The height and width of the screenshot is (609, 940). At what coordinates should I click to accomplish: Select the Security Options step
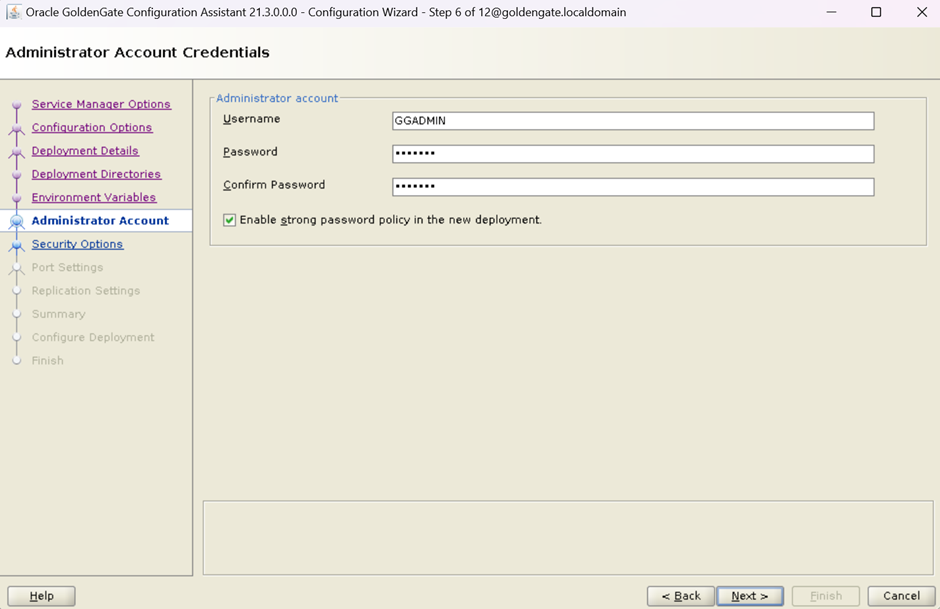(77, 244)
